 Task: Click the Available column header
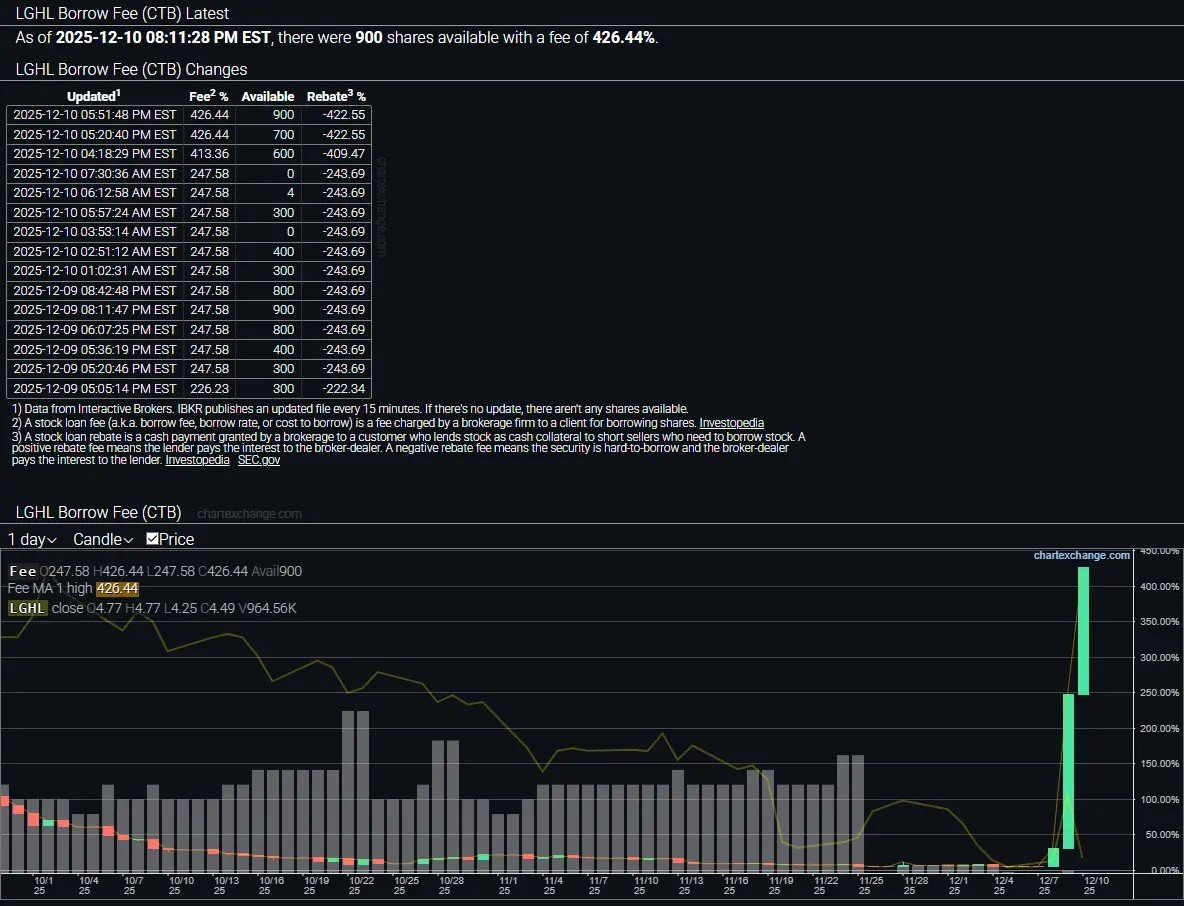[x=267, y=97]
